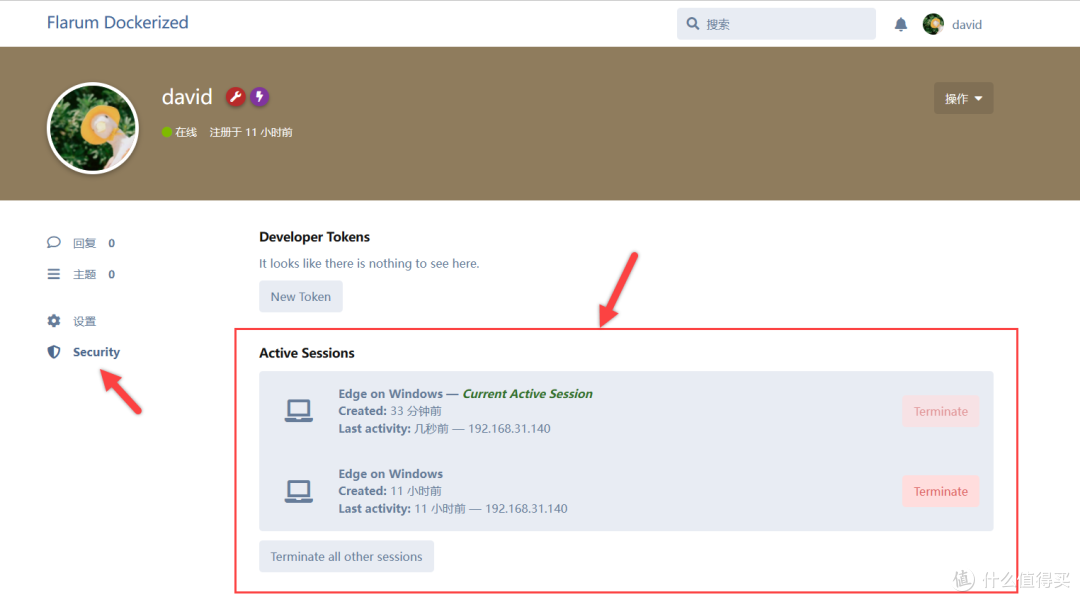Image resolution: width=1080 pixels, height=602 pixels.
Task: Click Created: 33 分钟前 text
Action: click(390, 411)
